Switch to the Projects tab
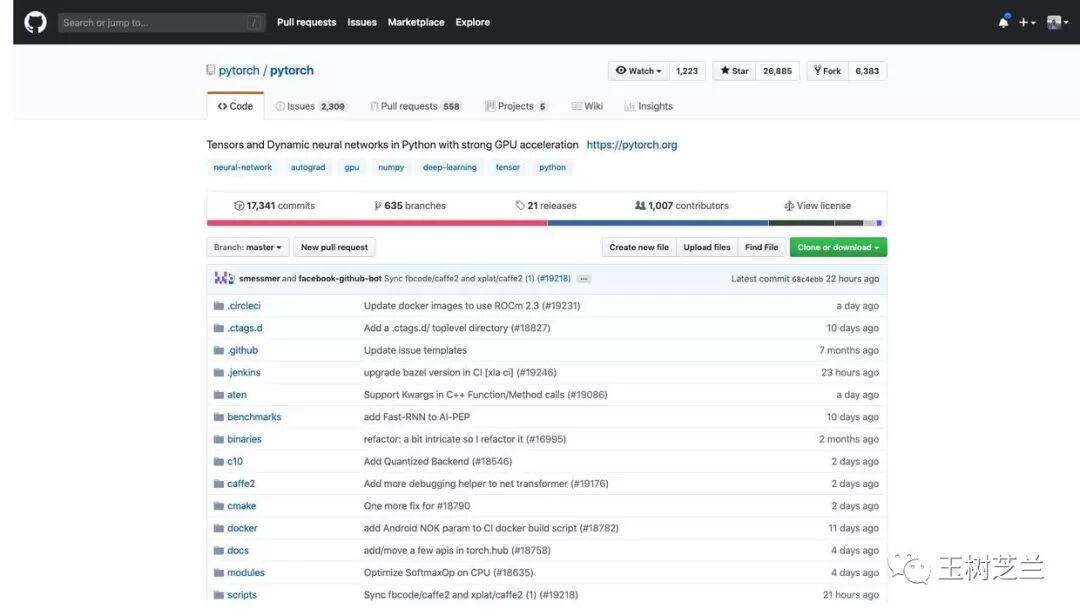The height and width of the screenshot is (616, 1080). point(517,106)
